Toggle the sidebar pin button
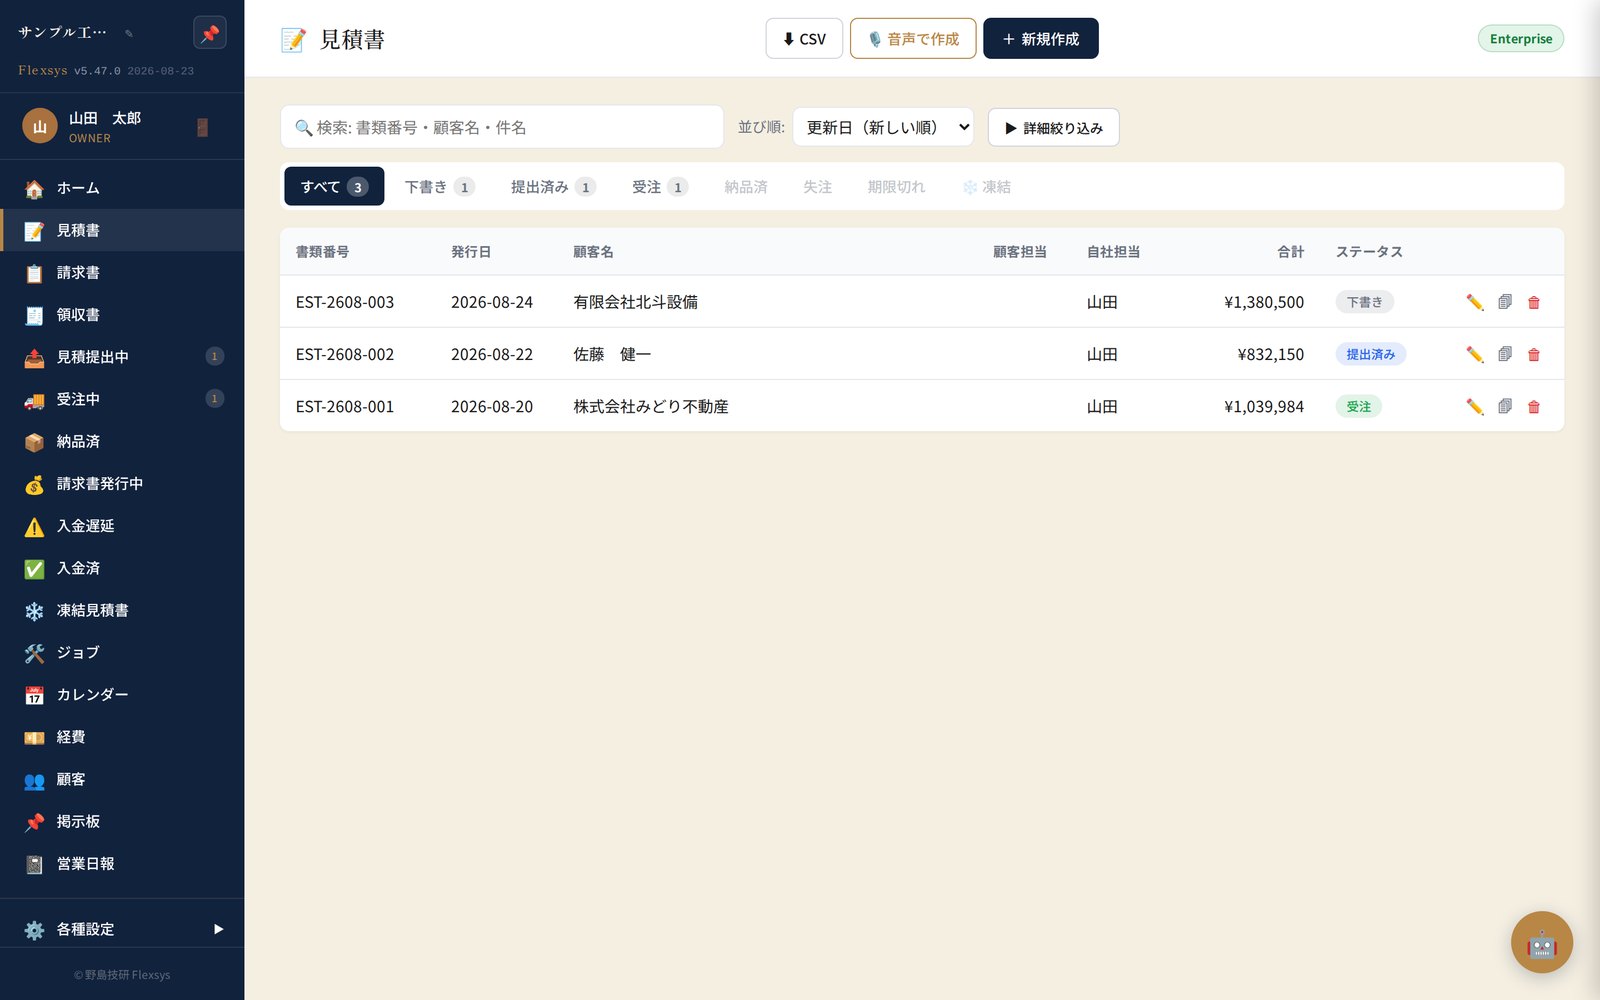 pyautogui.click(x=209, y=33)
